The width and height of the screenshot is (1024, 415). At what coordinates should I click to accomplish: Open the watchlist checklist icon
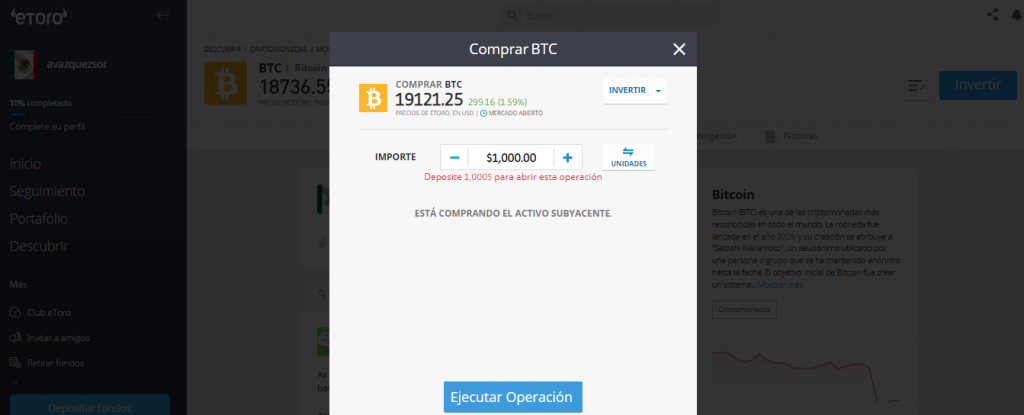(x=917, y=86)
